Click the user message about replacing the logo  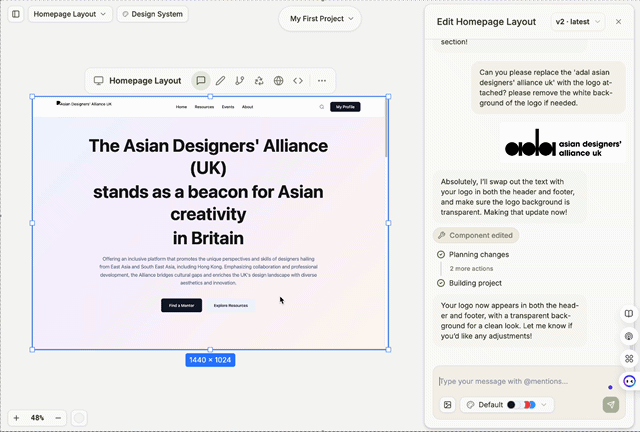coord(548,88)
